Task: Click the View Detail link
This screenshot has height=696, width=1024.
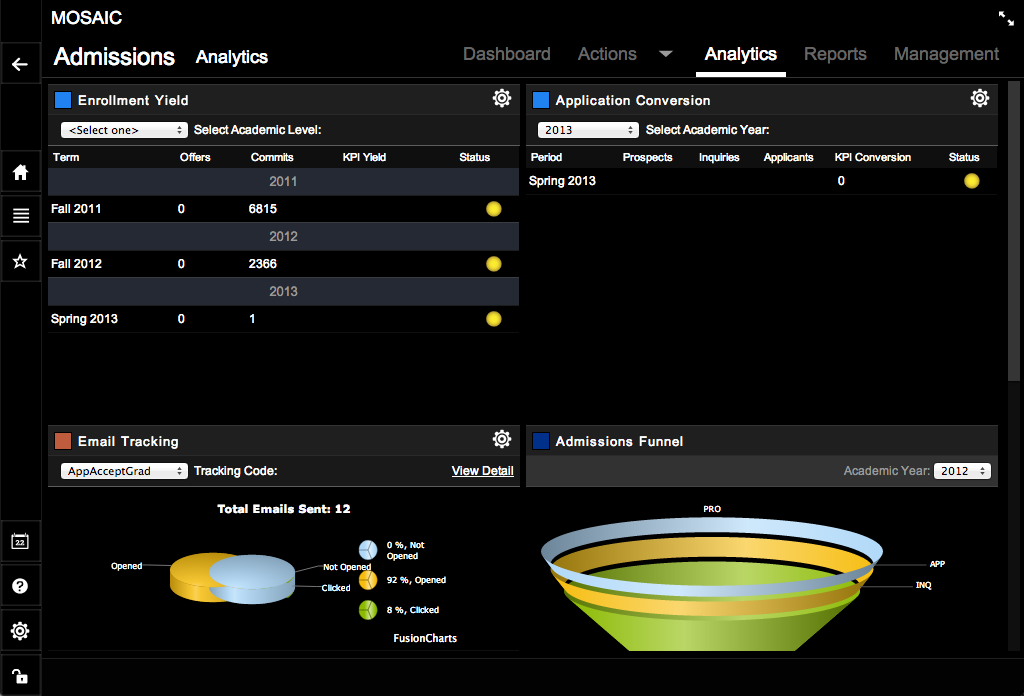Action: 482,471
